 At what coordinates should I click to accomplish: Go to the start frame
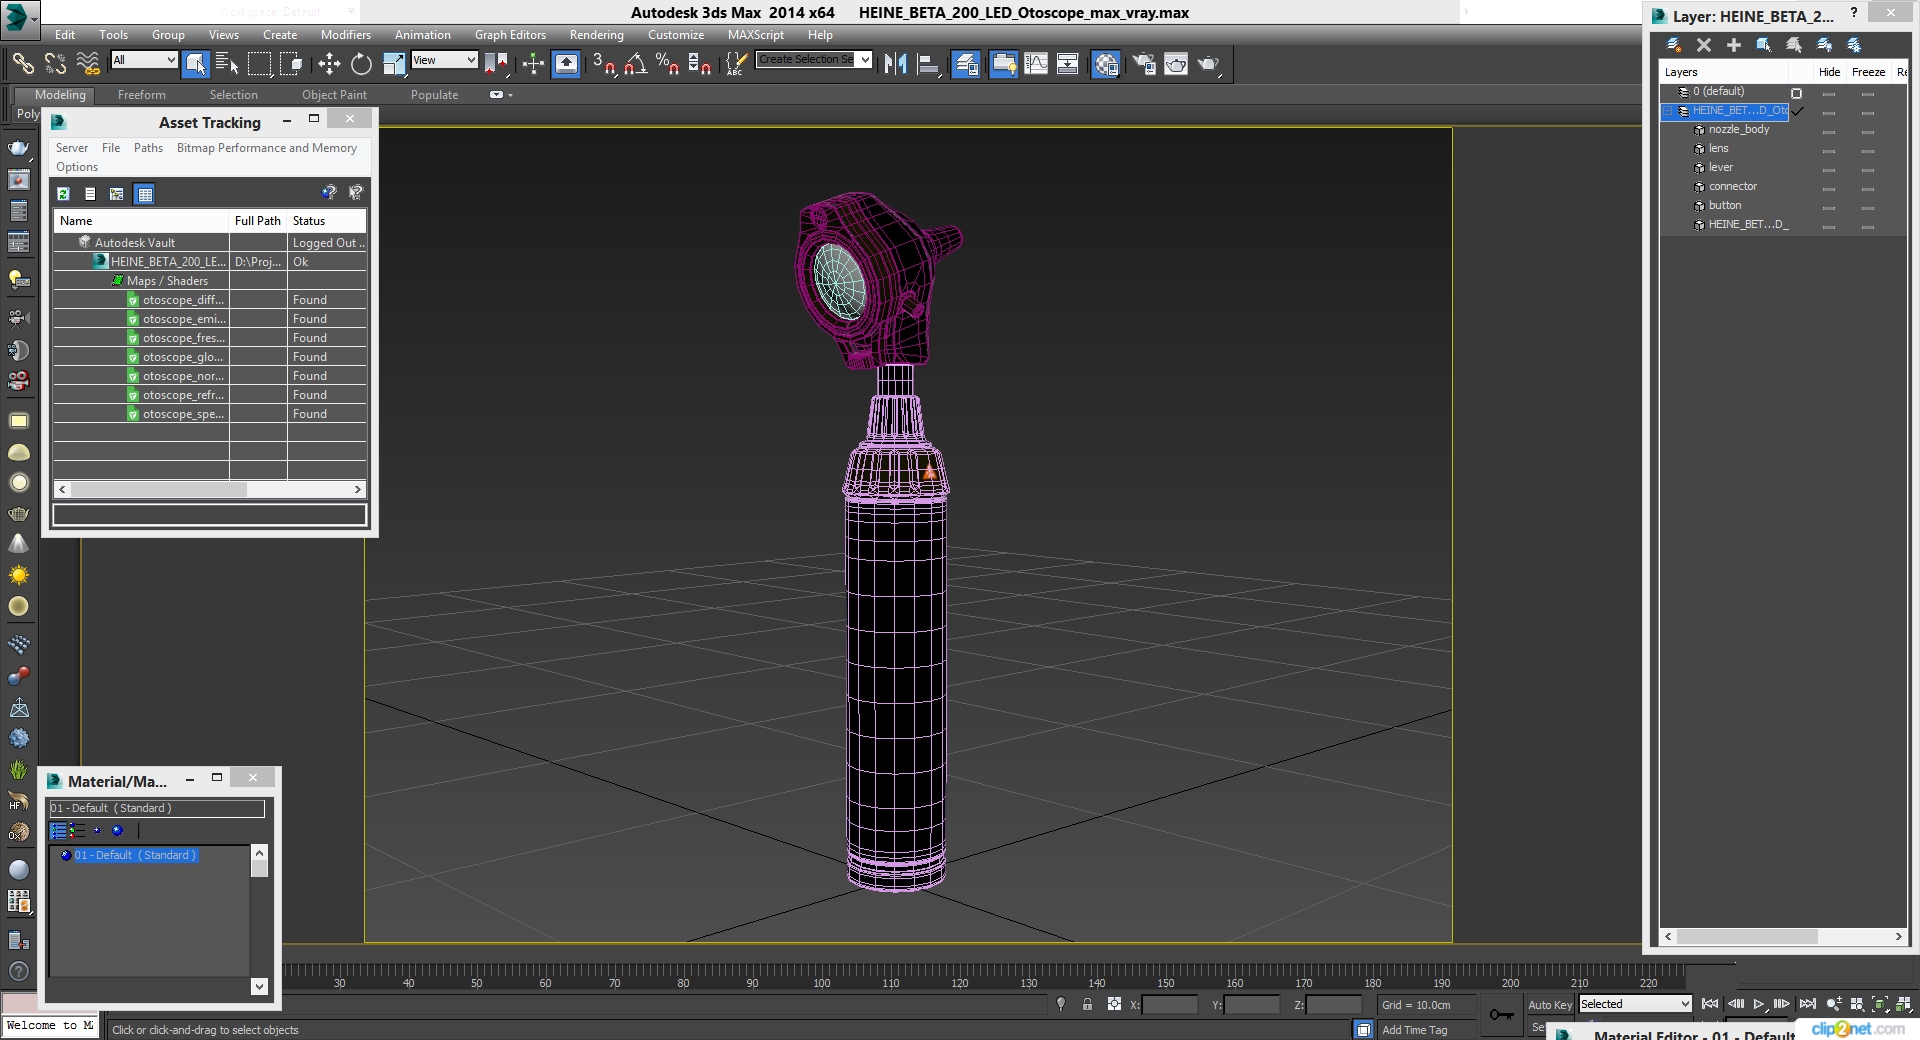coord(1710,1004)
